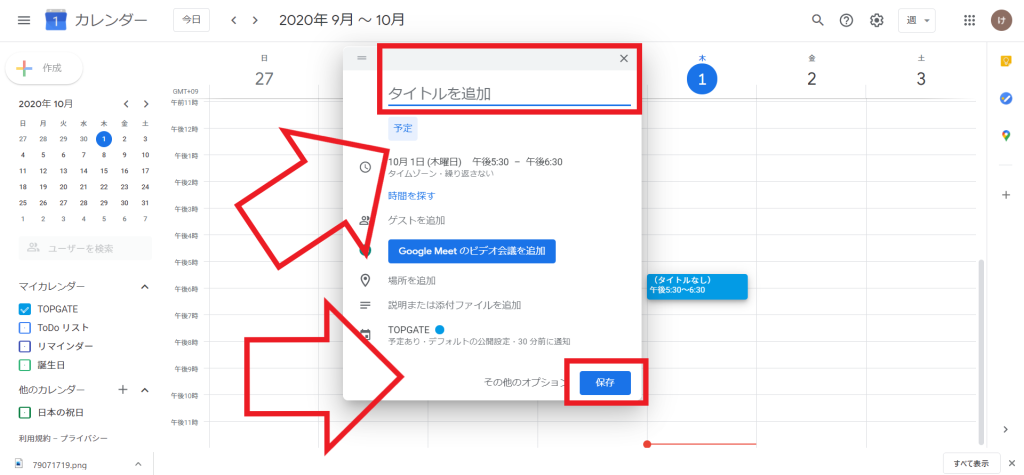The width and height of the screenshot is (1024, 475).
Task: Open Google Keep in side panel
Action: [1006, 62]
